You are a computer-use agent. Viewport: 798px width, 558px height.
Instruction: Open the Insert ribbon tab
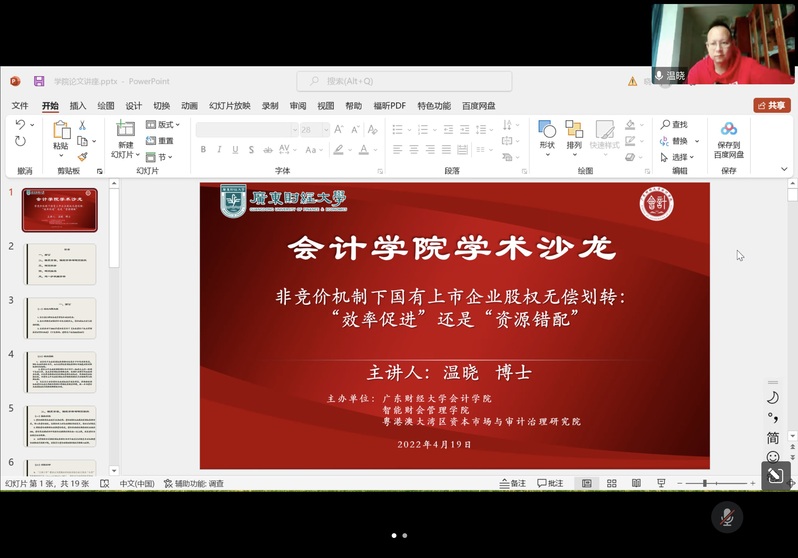click(x=77, y=106)
